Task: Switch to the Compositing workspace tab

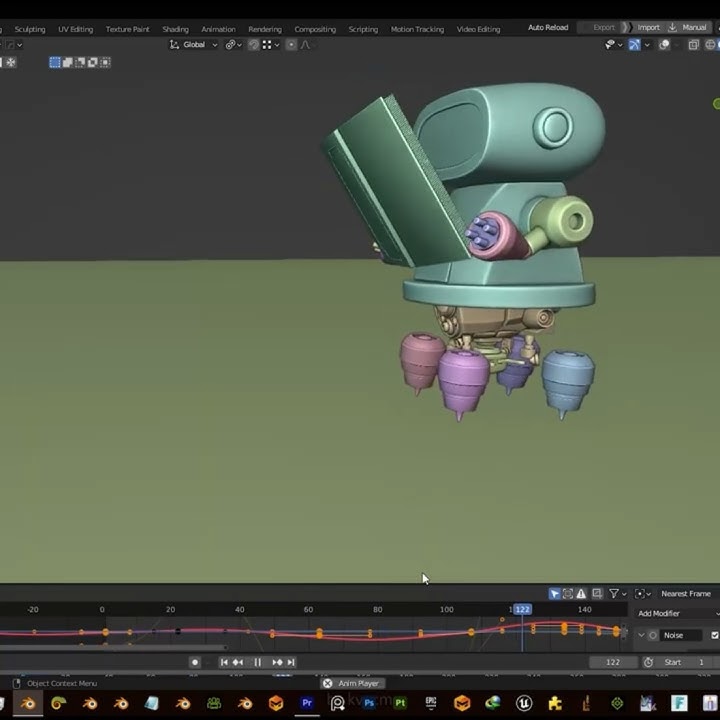Action: click(x=315, y=29)
